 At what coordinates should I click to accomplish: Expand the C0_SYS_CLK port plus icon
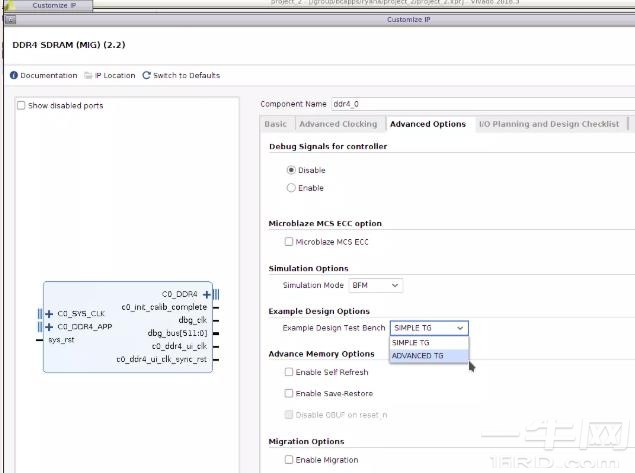point(49,314)
